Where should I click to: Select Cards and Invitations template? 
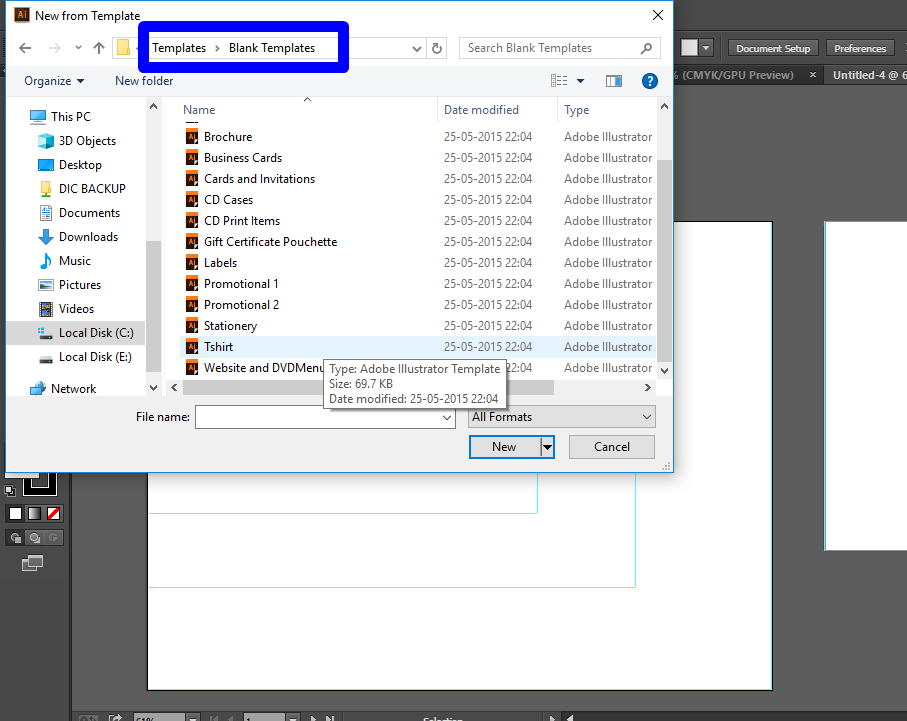pyautogui.click(x=418, y=179)
